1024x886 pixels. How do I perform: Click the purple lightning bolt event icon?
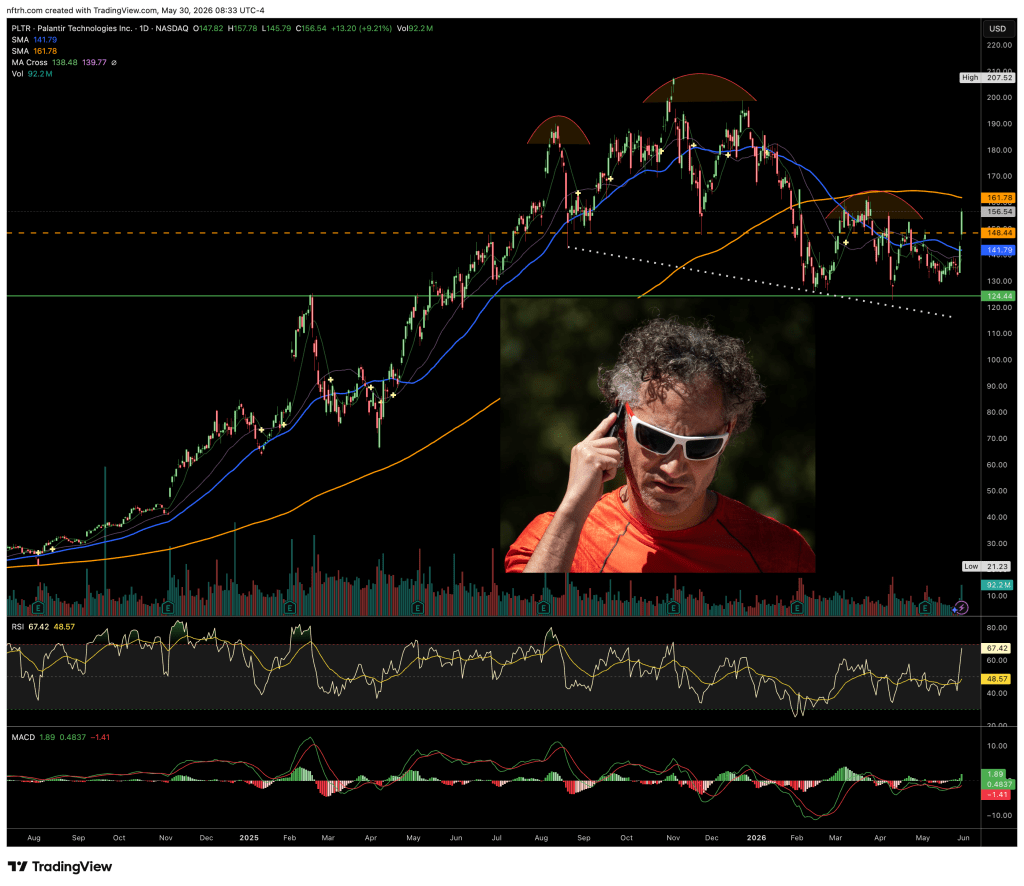963,608
